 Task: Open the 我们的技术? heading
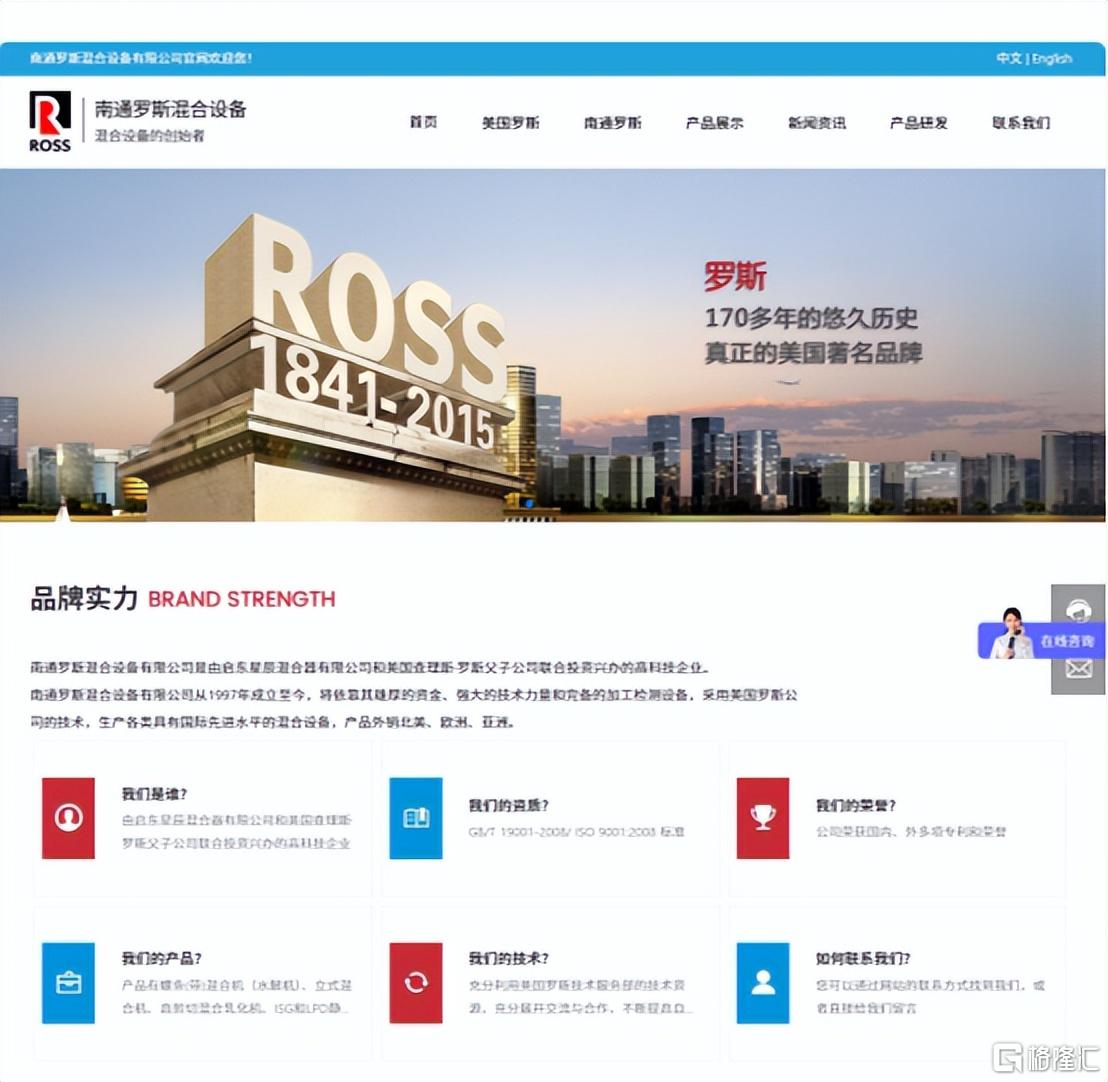509,958
